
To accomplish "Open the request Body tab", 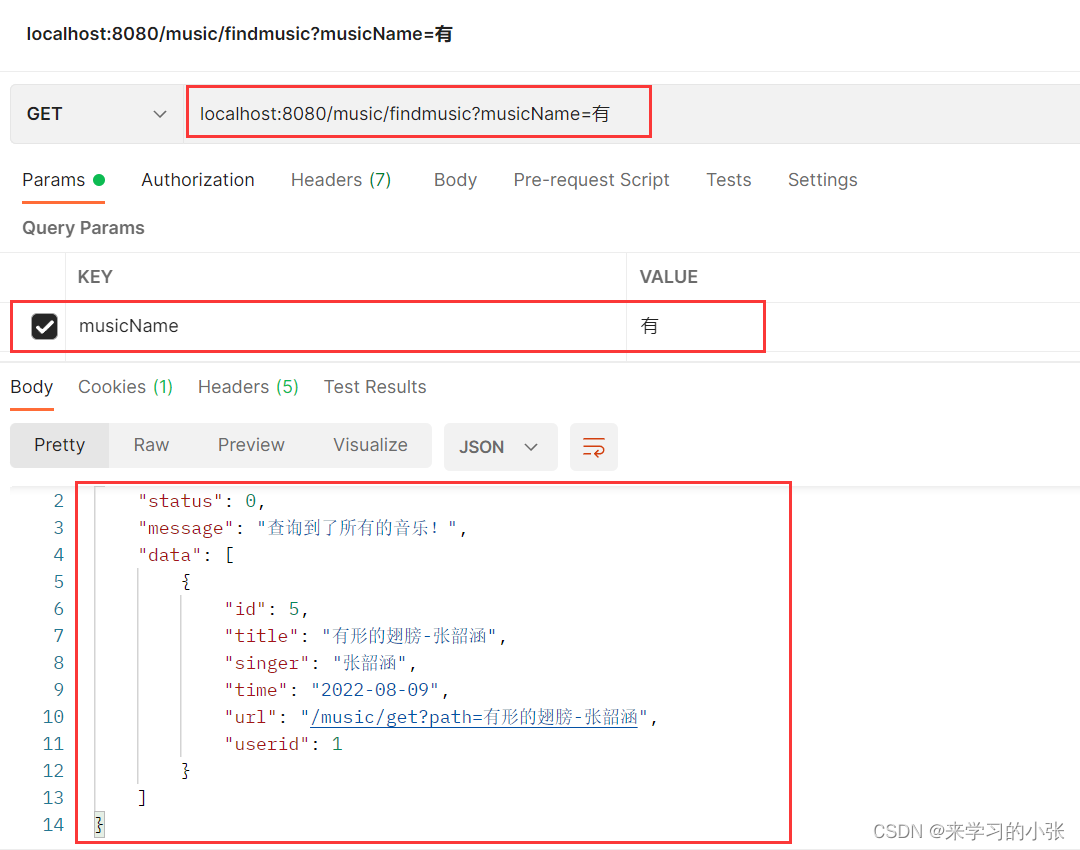I will coord(455,180).
